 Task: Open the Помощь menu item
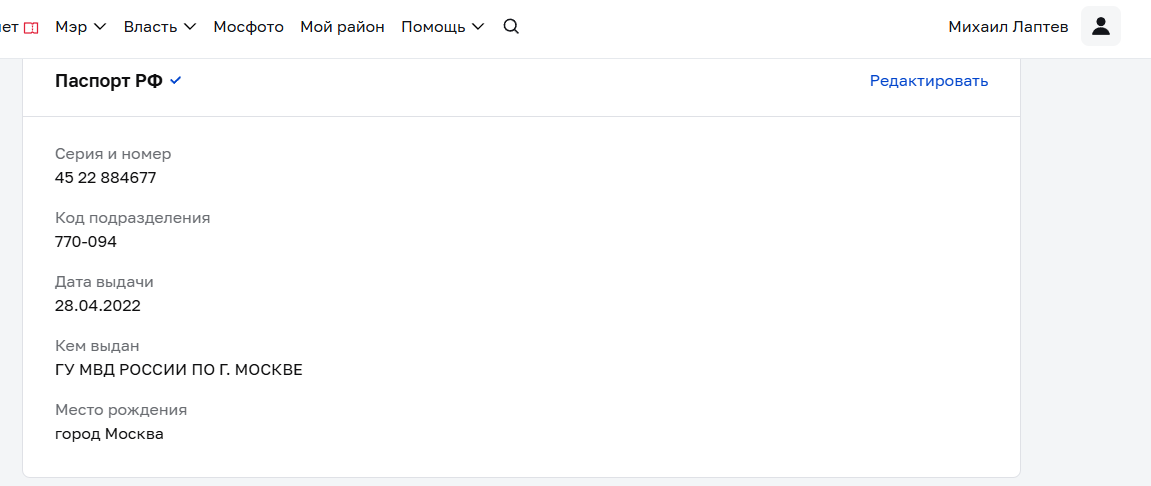pos(433,27)
